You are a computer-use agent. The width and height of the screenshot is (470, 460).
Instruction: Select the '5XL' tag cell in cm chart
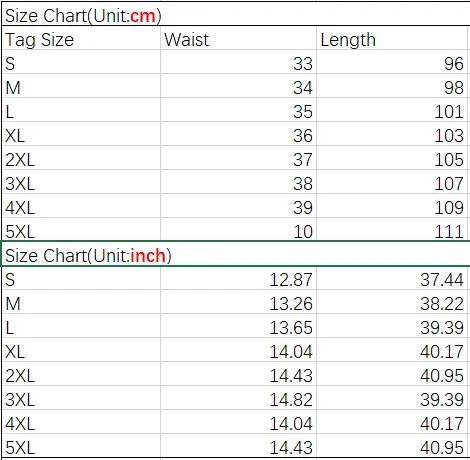(81, 230)
